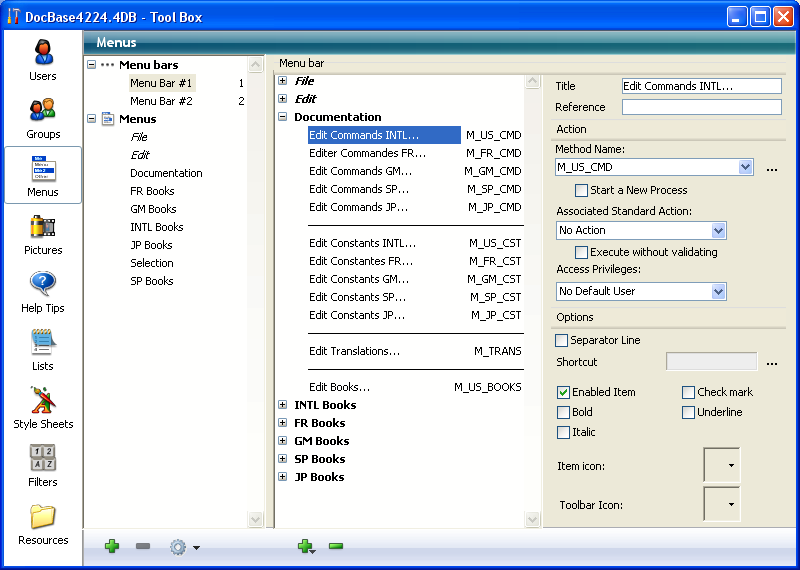Go to the Lists section
This screenshot has width=800, height=570.
tap(43, 350)
